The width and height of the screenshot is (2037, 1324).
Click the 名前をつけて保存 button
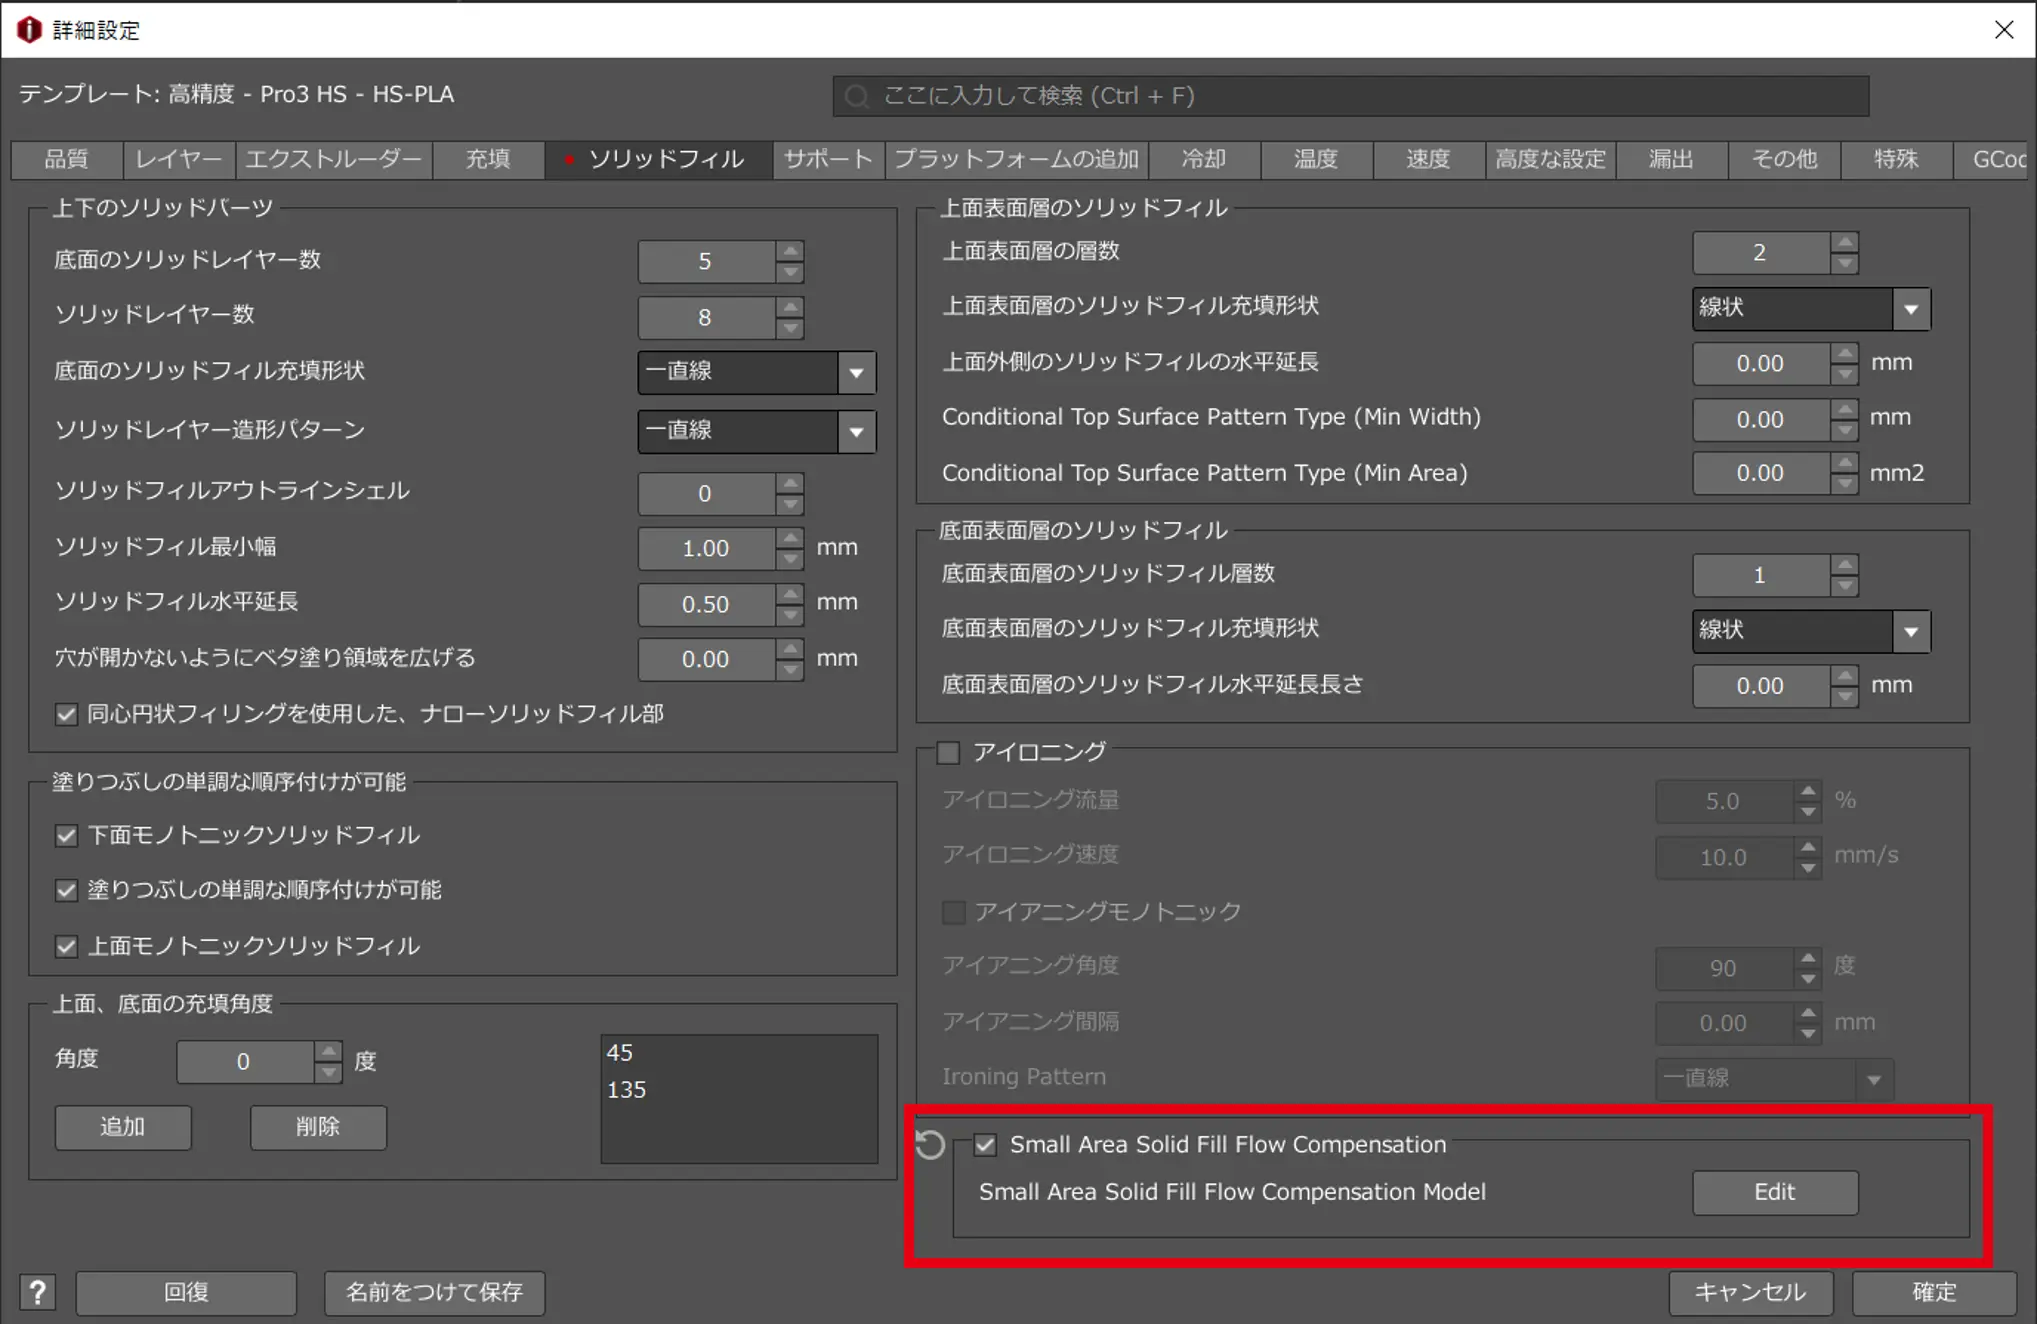pos(434,1292)
